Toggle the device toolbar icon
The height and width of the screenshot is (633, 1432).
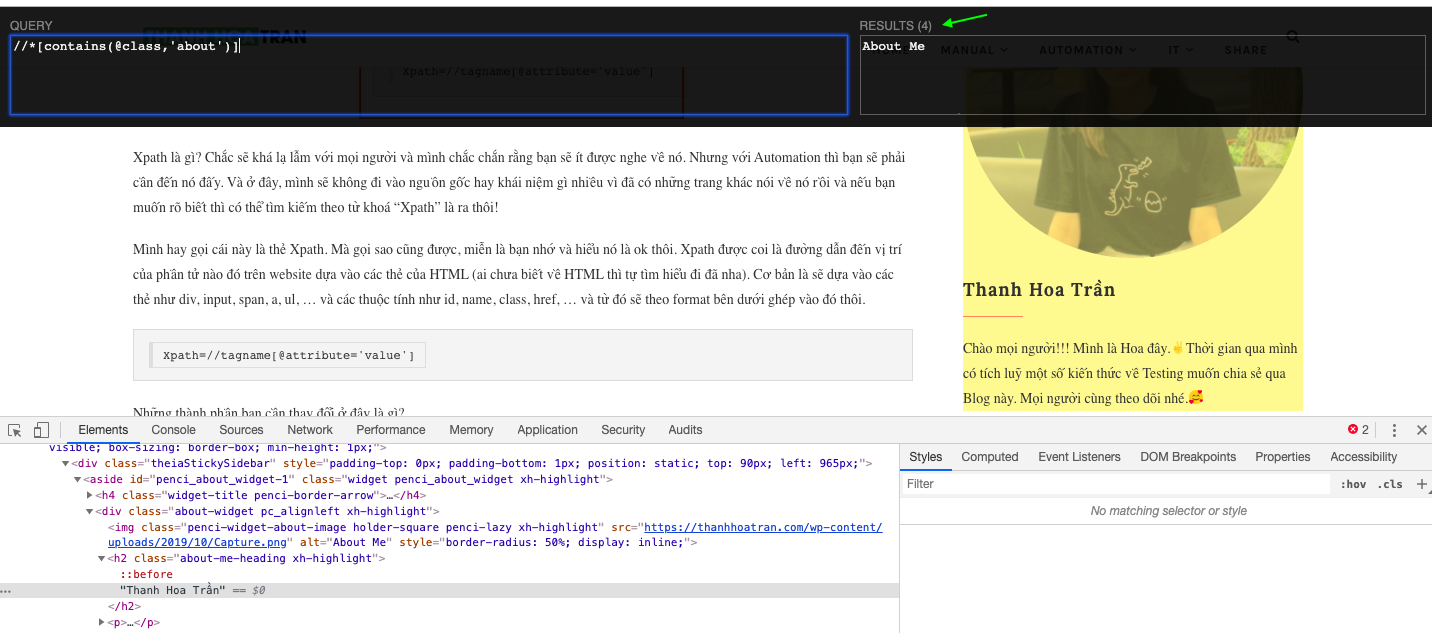point(41,430)
